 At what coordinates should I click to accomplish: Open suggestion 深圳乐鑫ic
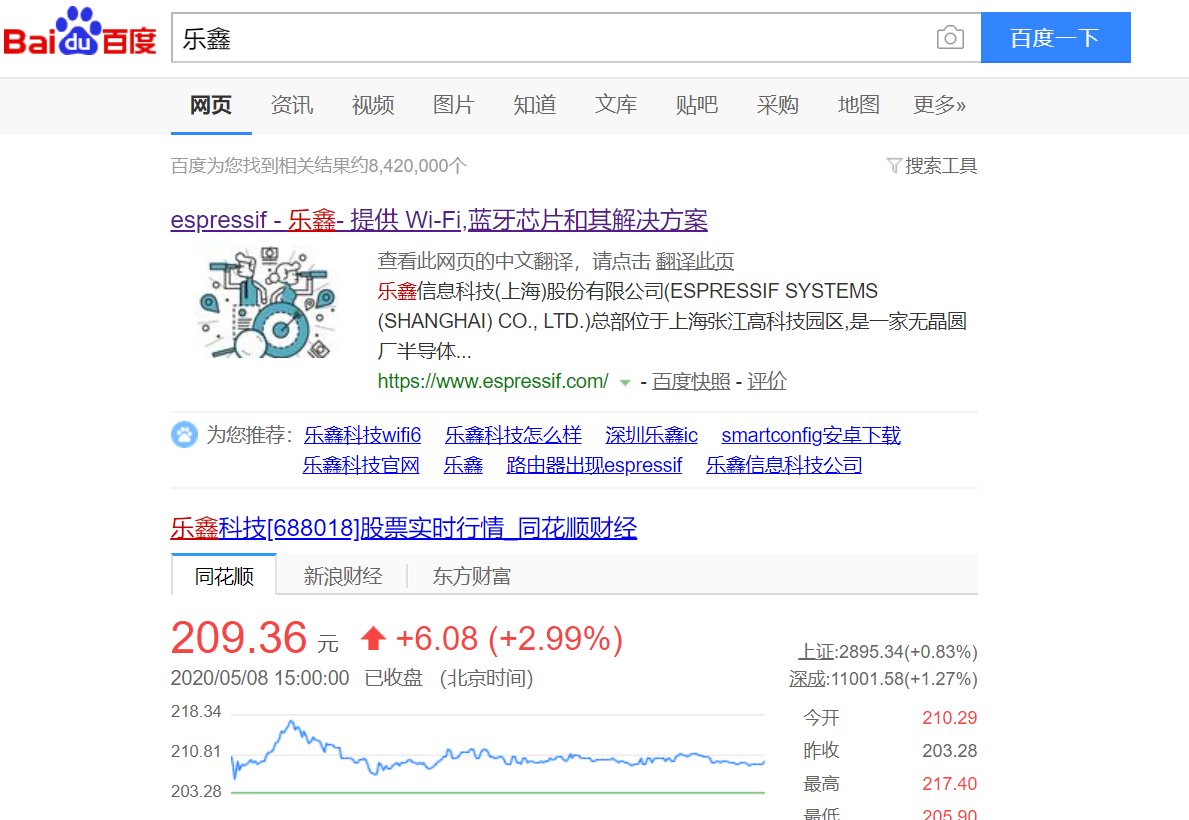tap(651, 435)
